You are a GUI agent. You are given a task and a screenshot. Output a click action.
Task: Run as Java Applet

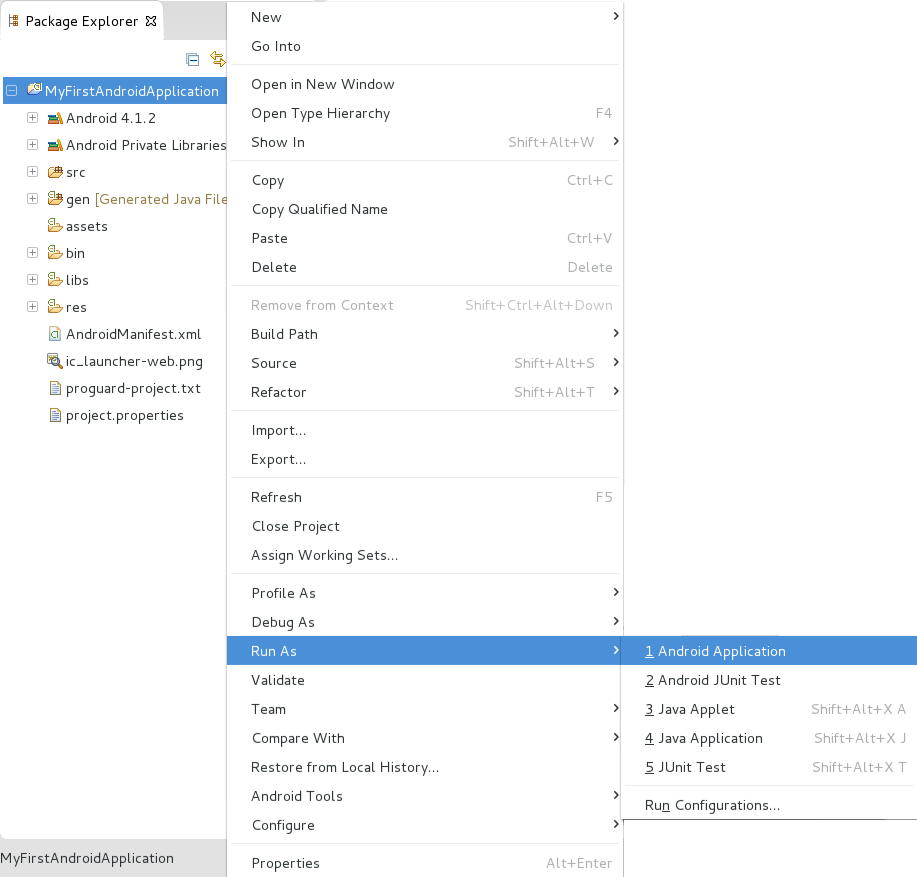(x=770, y=709)
